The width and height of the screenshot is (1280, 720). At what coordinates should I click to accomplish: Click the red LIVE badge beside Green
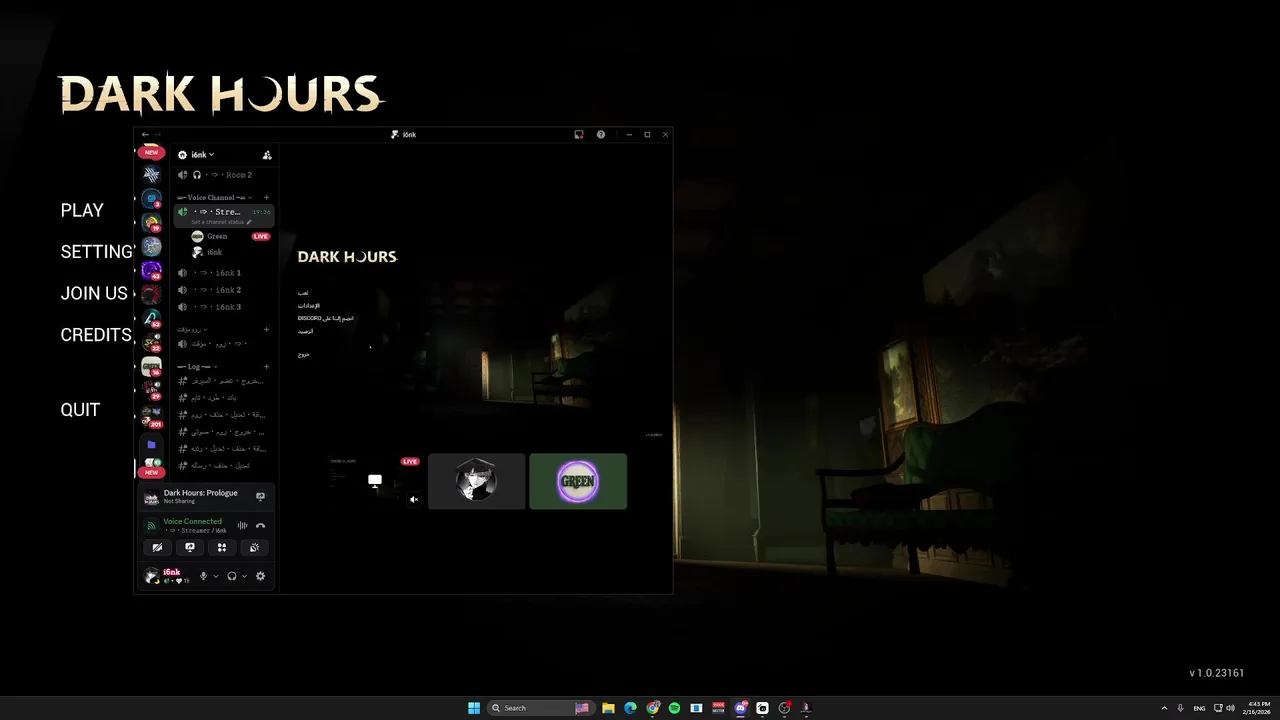(261, 237)
